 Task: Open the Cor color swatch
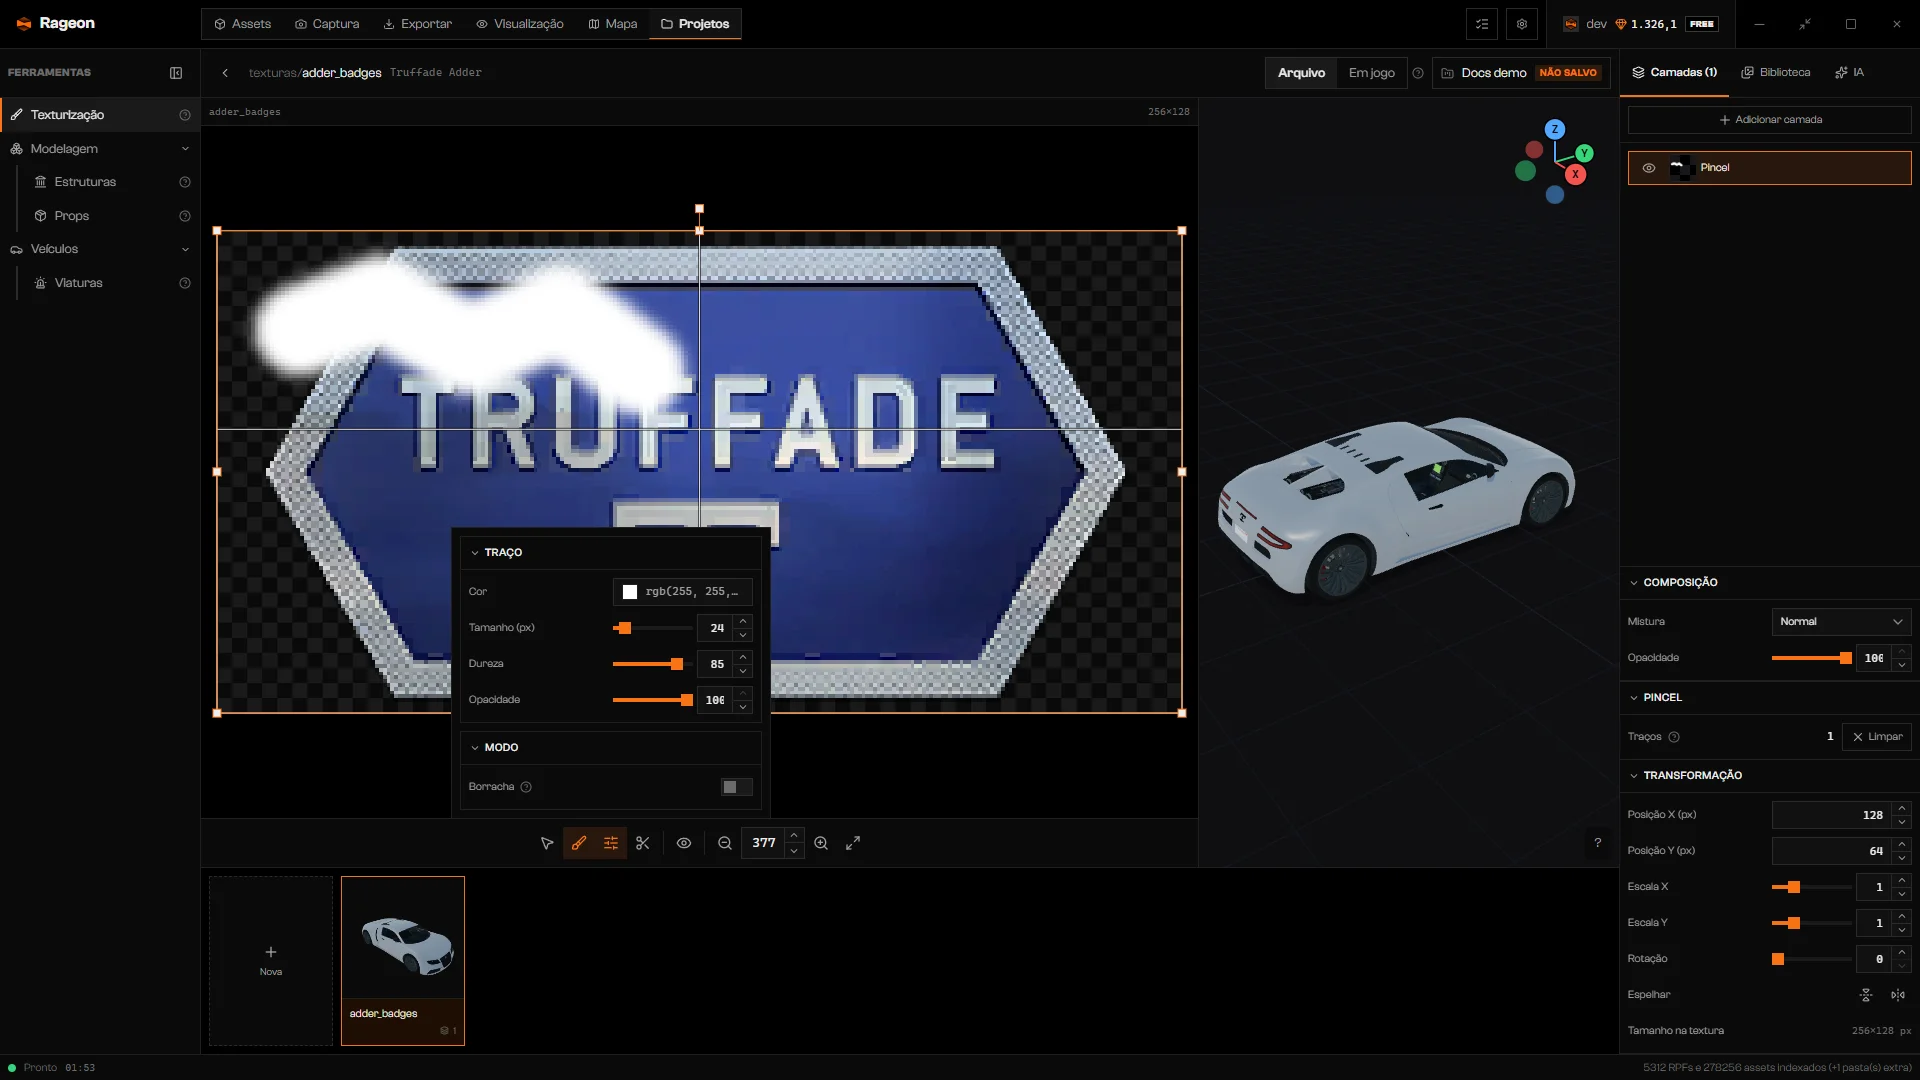click(630, 592)
